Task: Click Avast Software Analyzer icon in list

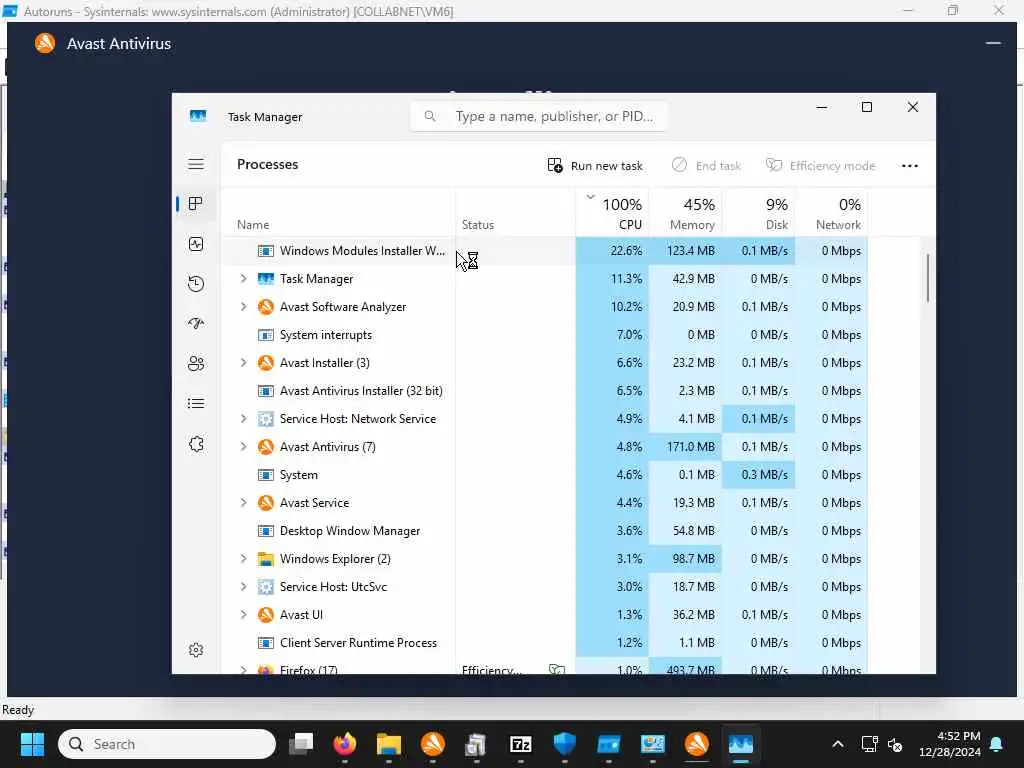Action: [x=265, y=307]
